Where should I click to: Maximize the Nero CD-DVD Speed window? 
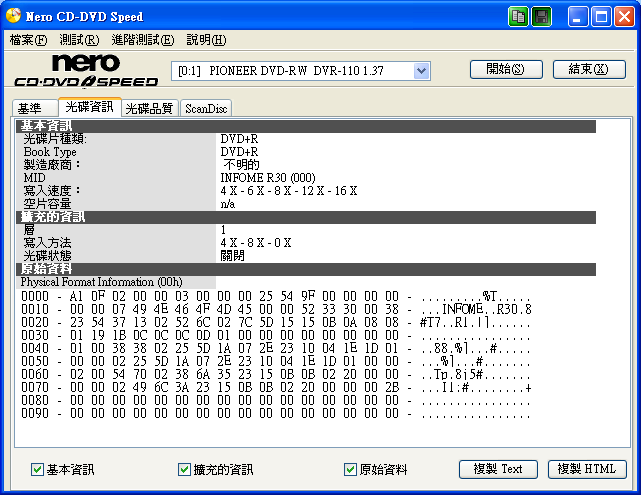[601, 17]
